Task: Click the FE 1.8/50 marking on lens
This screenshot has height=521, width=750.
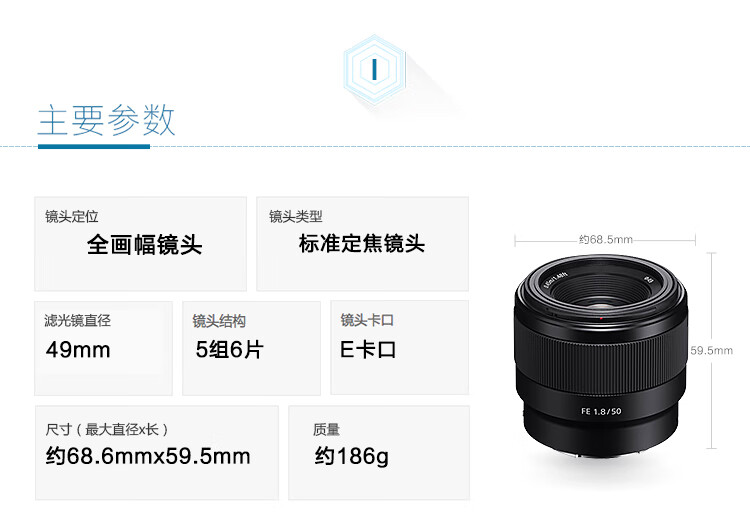Action: click(601, 411)
